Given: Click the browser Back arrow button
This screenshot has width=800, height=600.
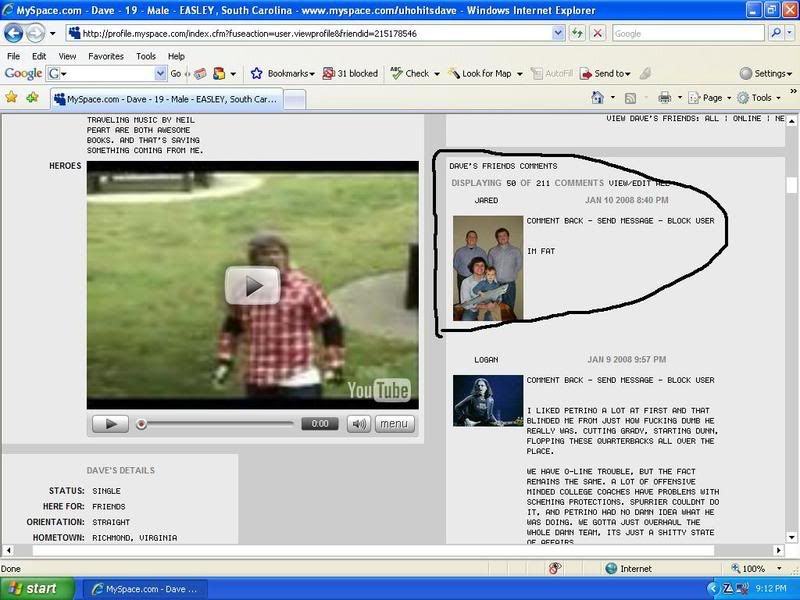Looking at the screenshot, I should click(x=14, y=34).
